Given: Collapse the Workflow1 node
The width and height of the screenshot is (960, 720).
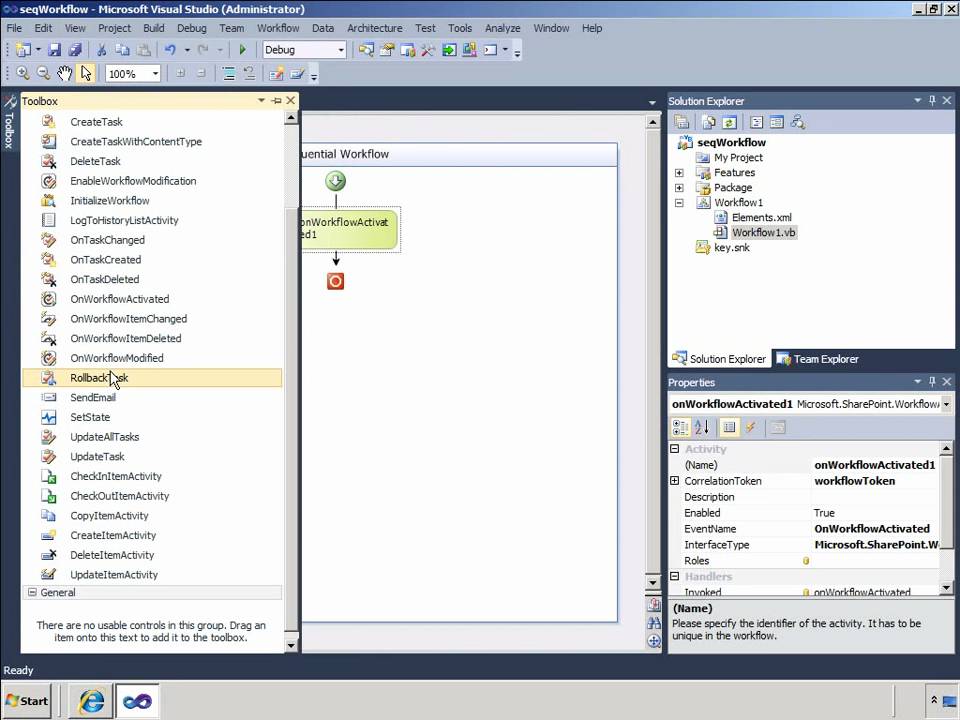Looking at the screenshot, I should [679, 203].
